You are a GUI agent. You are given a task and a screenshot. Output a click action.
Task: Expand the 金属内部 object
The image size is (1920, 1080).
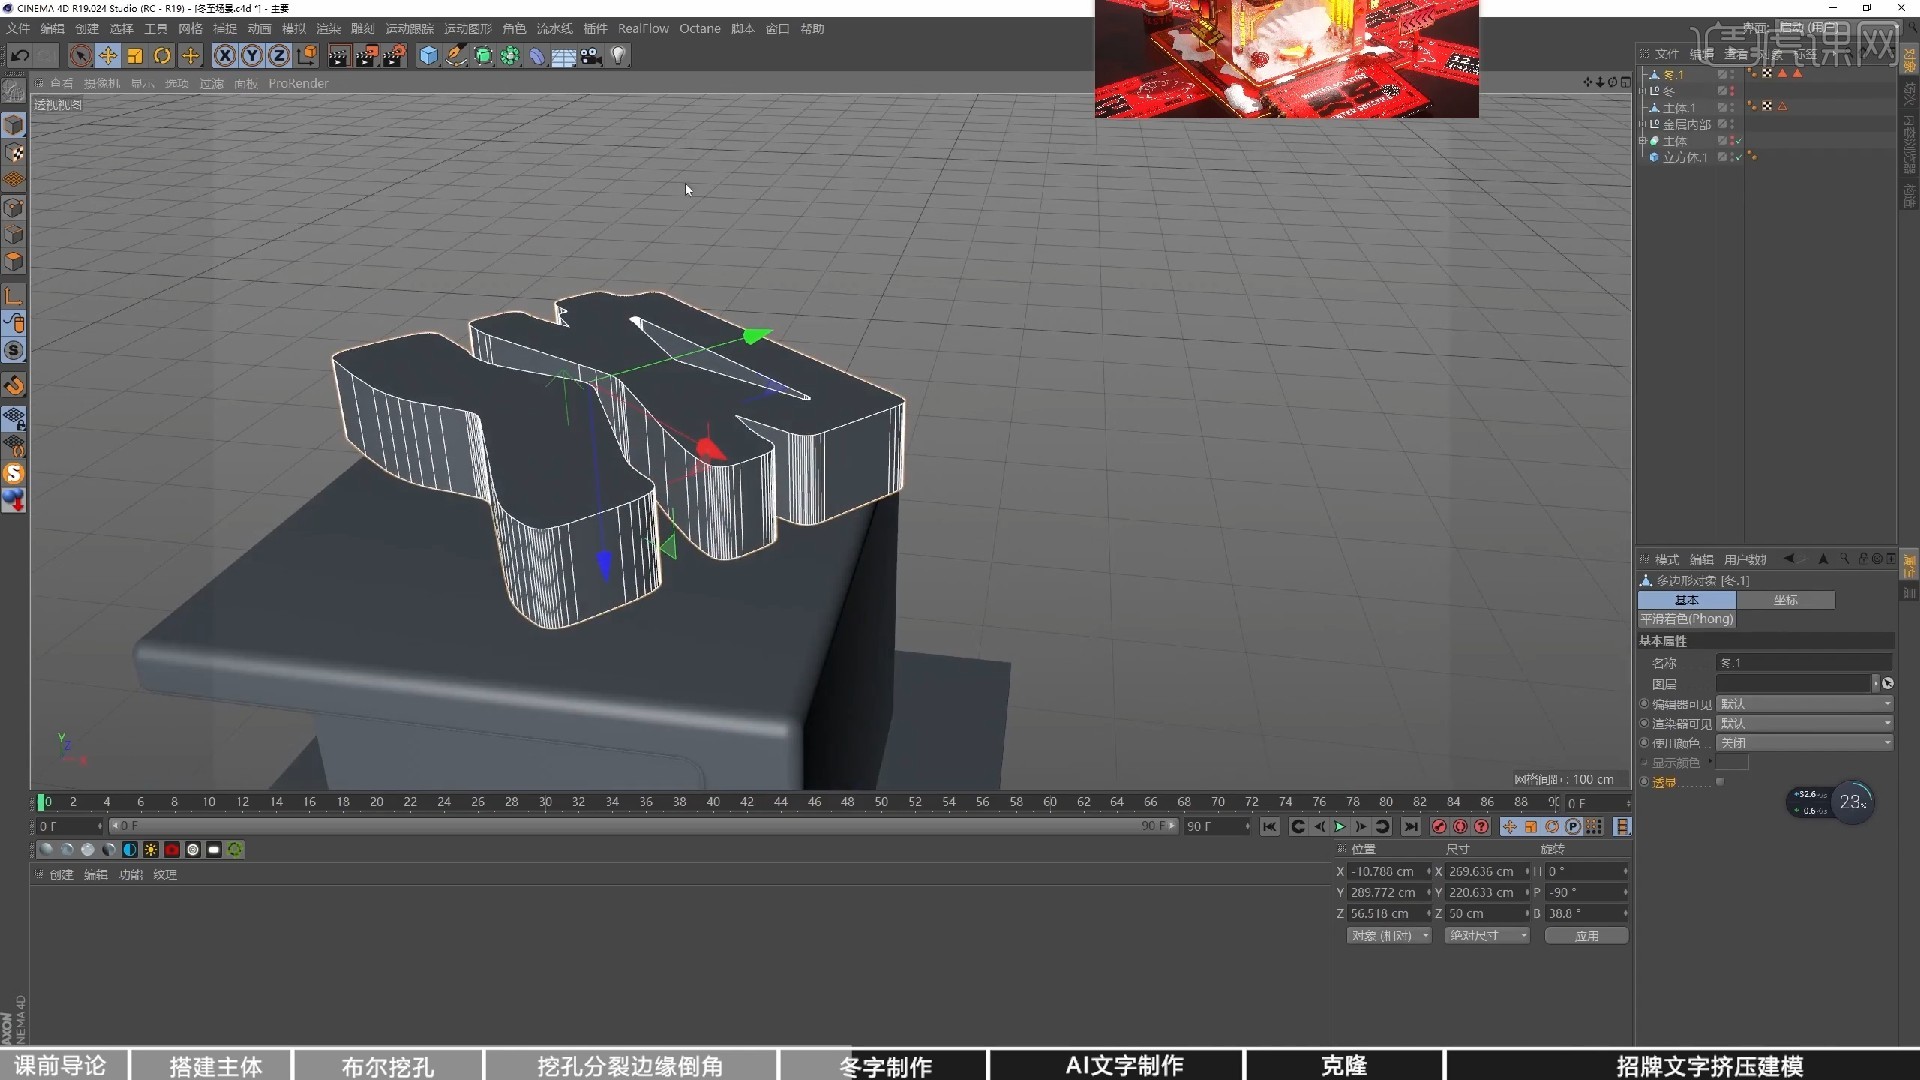pos(1642,125)
